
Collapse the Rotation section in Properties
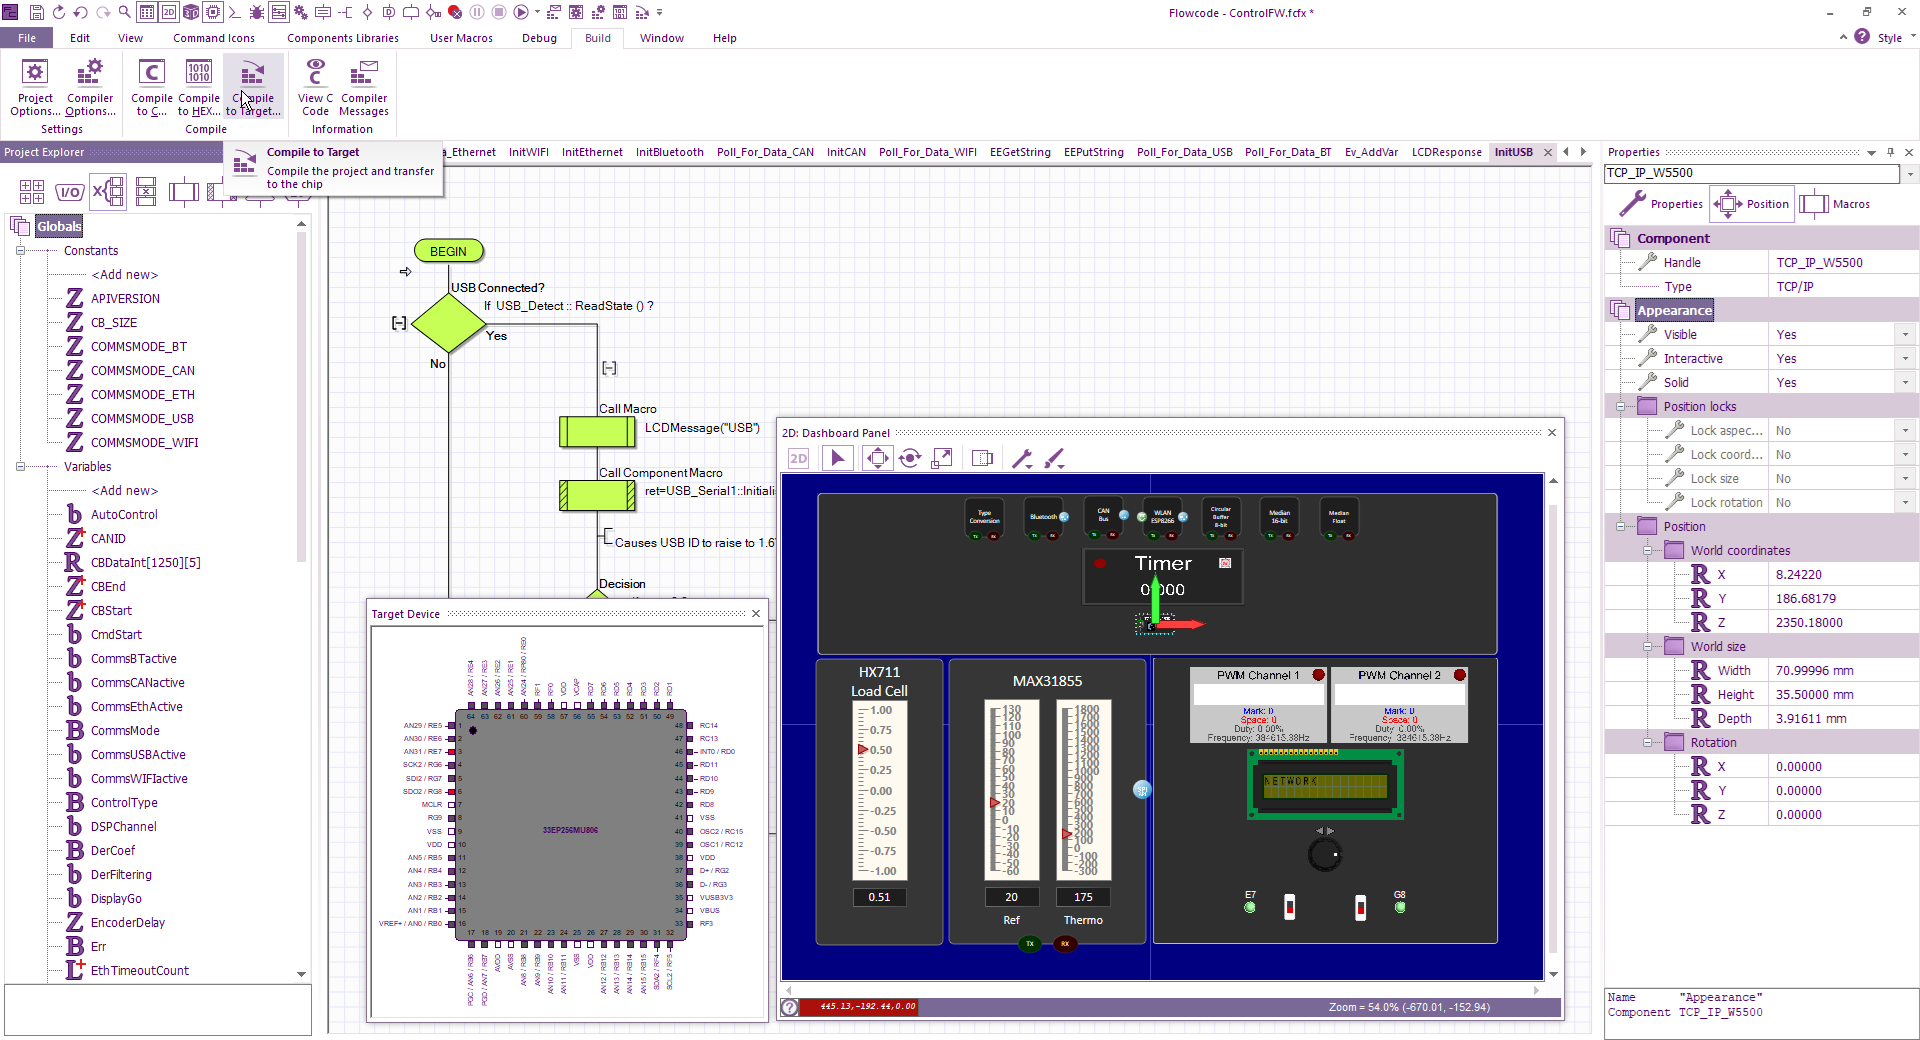click(x=1648, y=743)
